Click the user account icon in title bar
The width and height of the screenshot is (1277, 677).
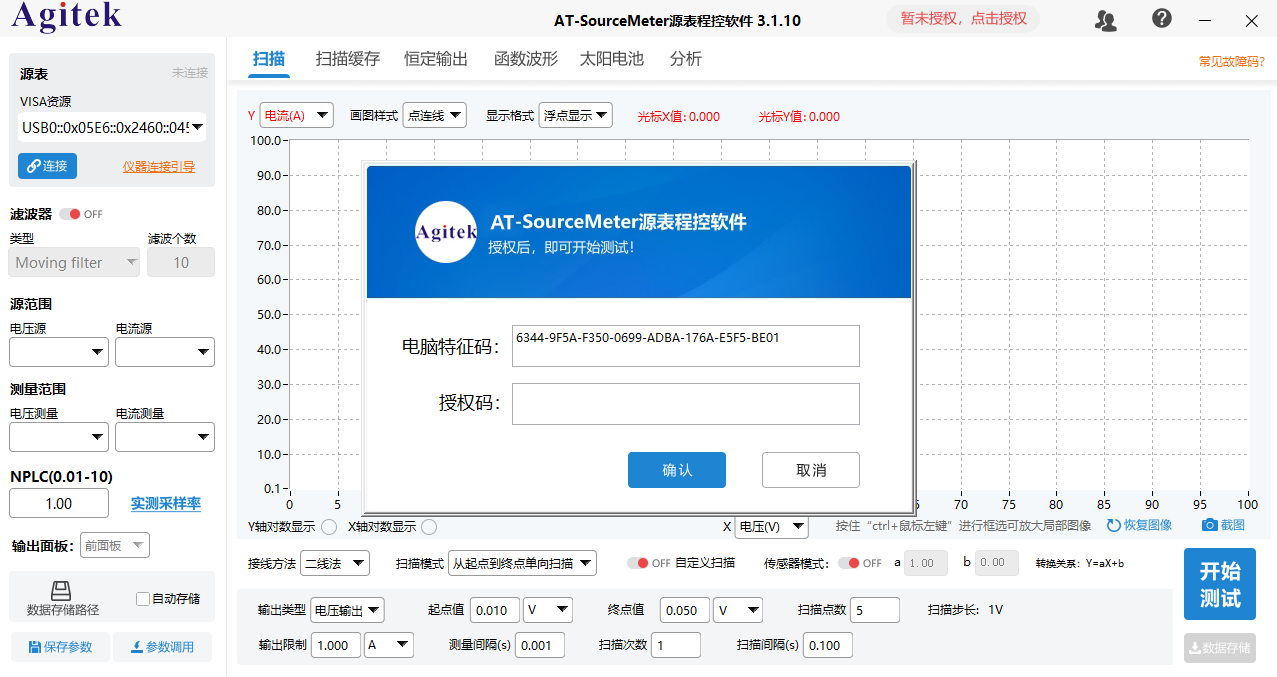pos(1105,20)
